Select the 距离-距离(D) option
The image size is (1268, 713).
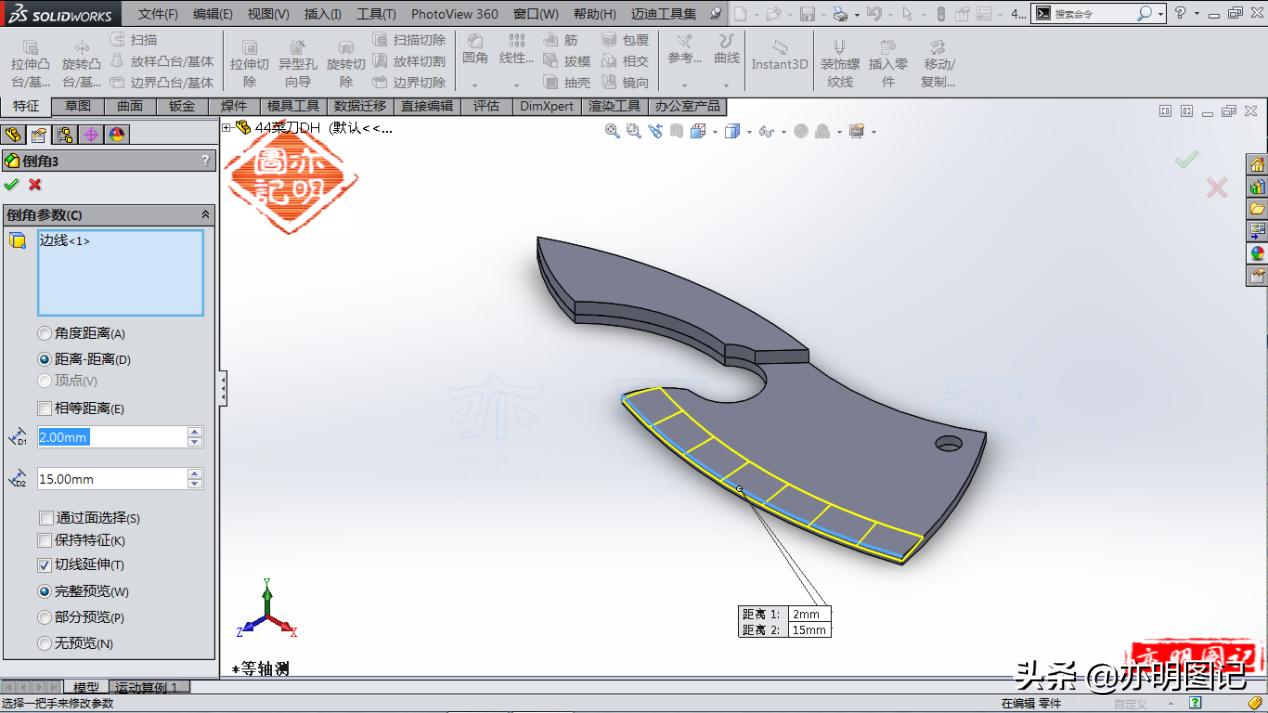tap(43, 359)
